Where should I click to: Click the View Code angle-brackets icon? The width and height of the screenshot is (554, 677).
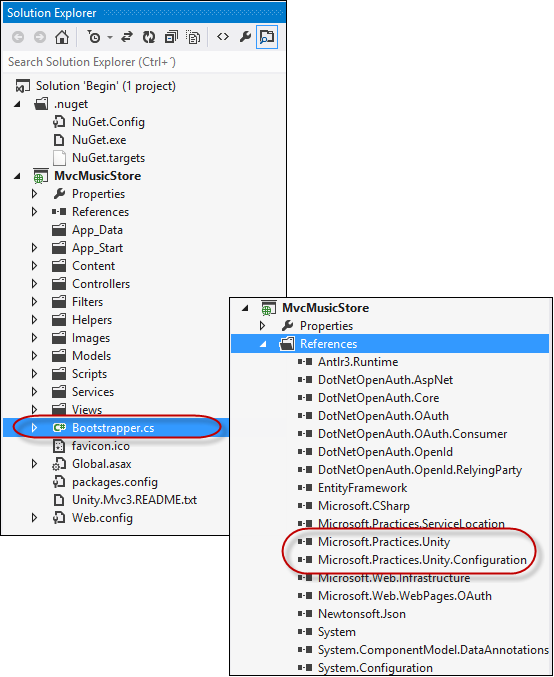[223, 38]
